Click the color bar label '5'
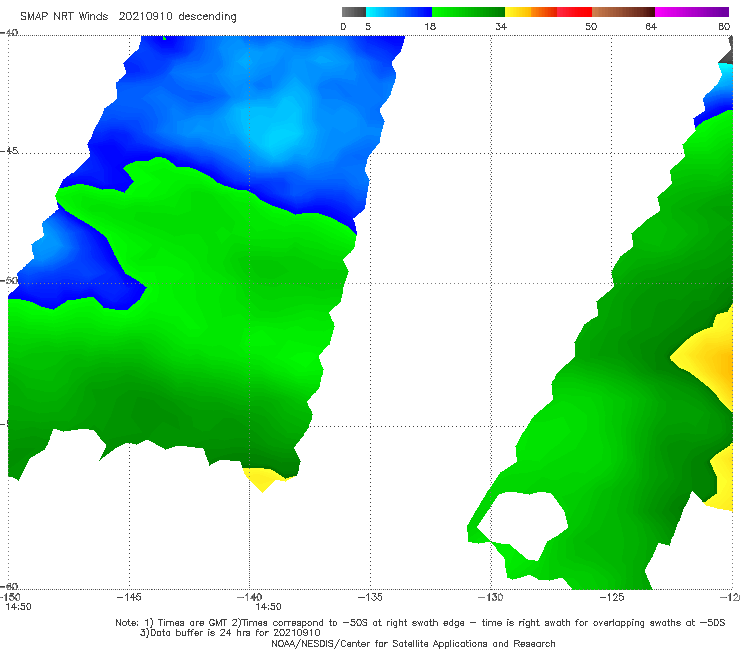740x650 pixels. click(x=368, y=27)
